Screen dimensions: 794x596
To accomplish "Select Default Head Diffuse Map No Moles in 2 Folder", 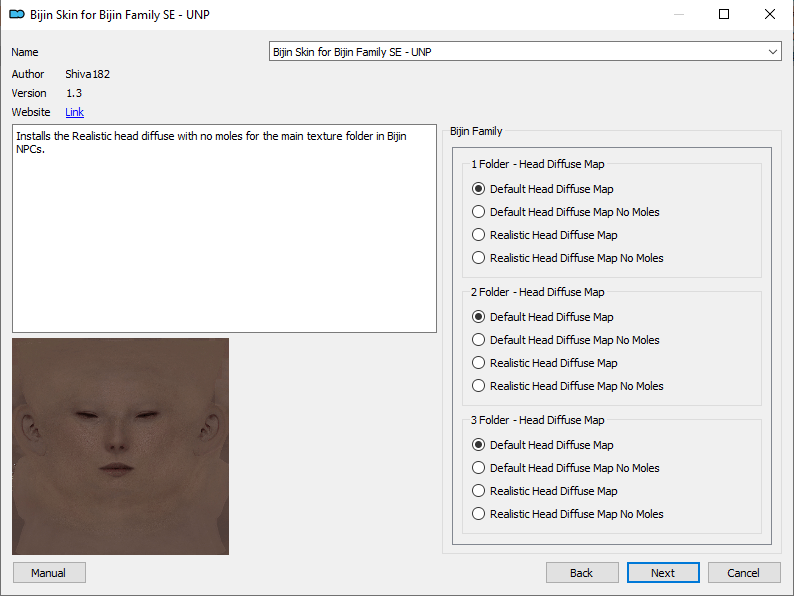I will (x=565, y=340).
